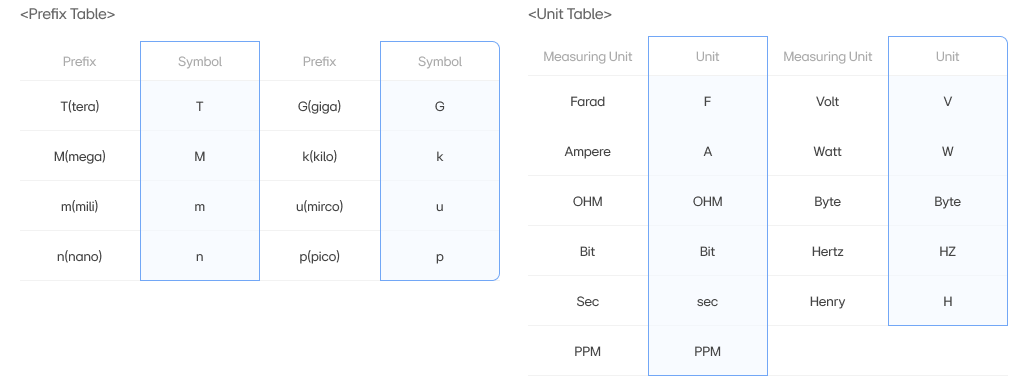Click the Watt measuring unit cell
The width and height of the screenshot is (1028, 376).
[827, 151]
